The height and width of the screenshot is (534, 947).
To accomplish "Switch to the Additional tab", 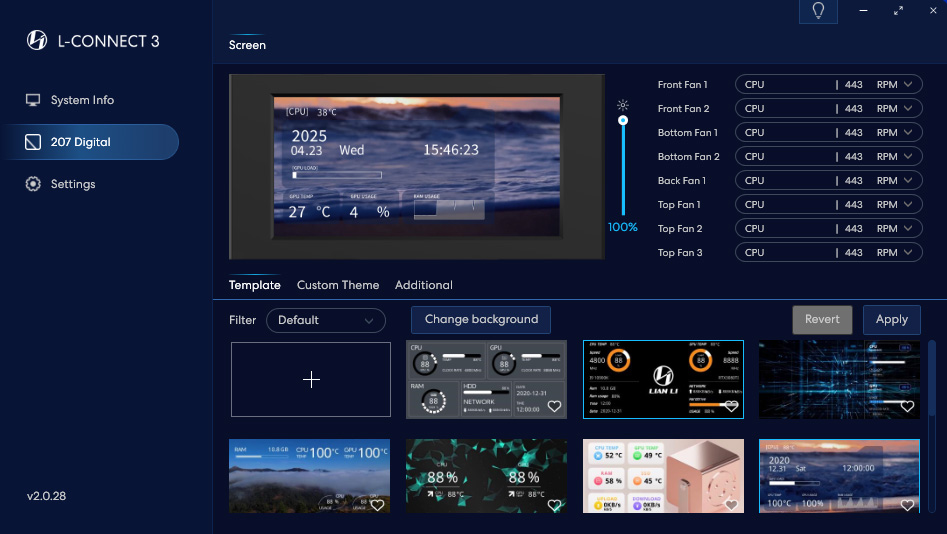I will click(x=424, y=285).
